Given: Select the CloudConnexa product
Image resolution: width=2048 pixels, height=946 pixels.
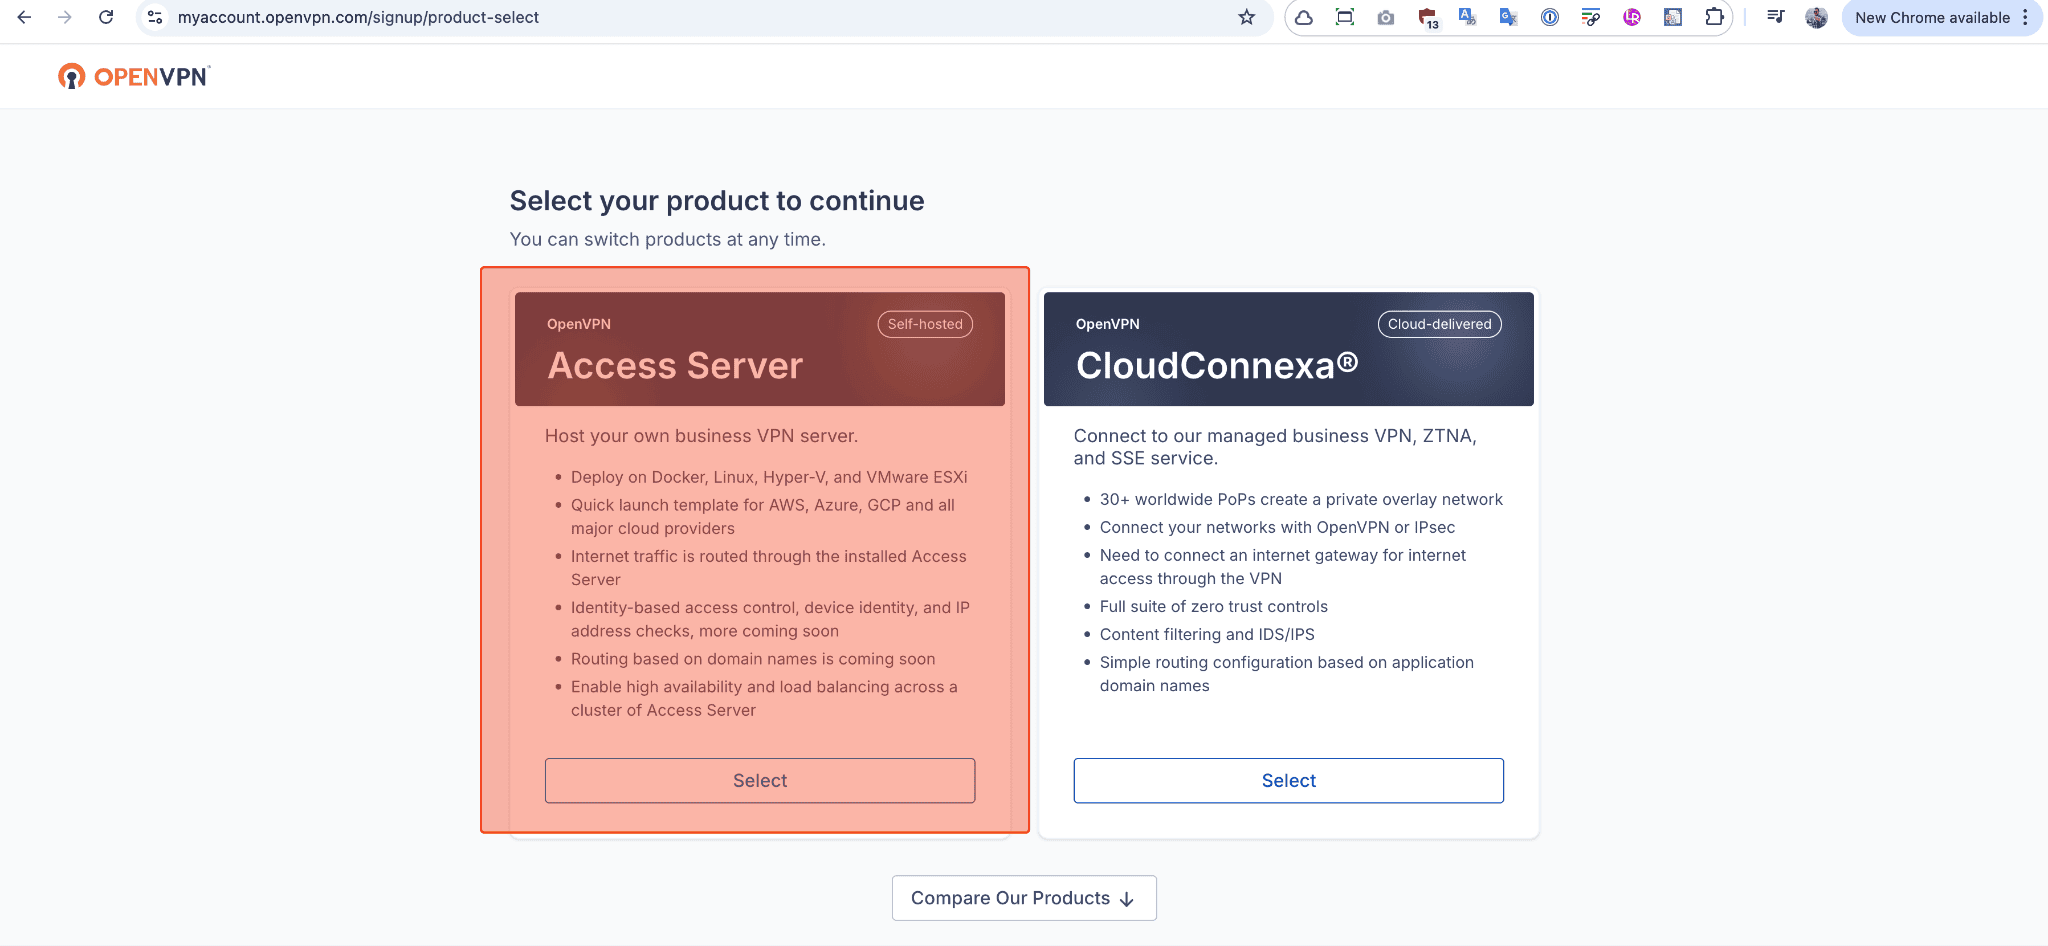Looking at the screenshot, I should point(1288,780).
